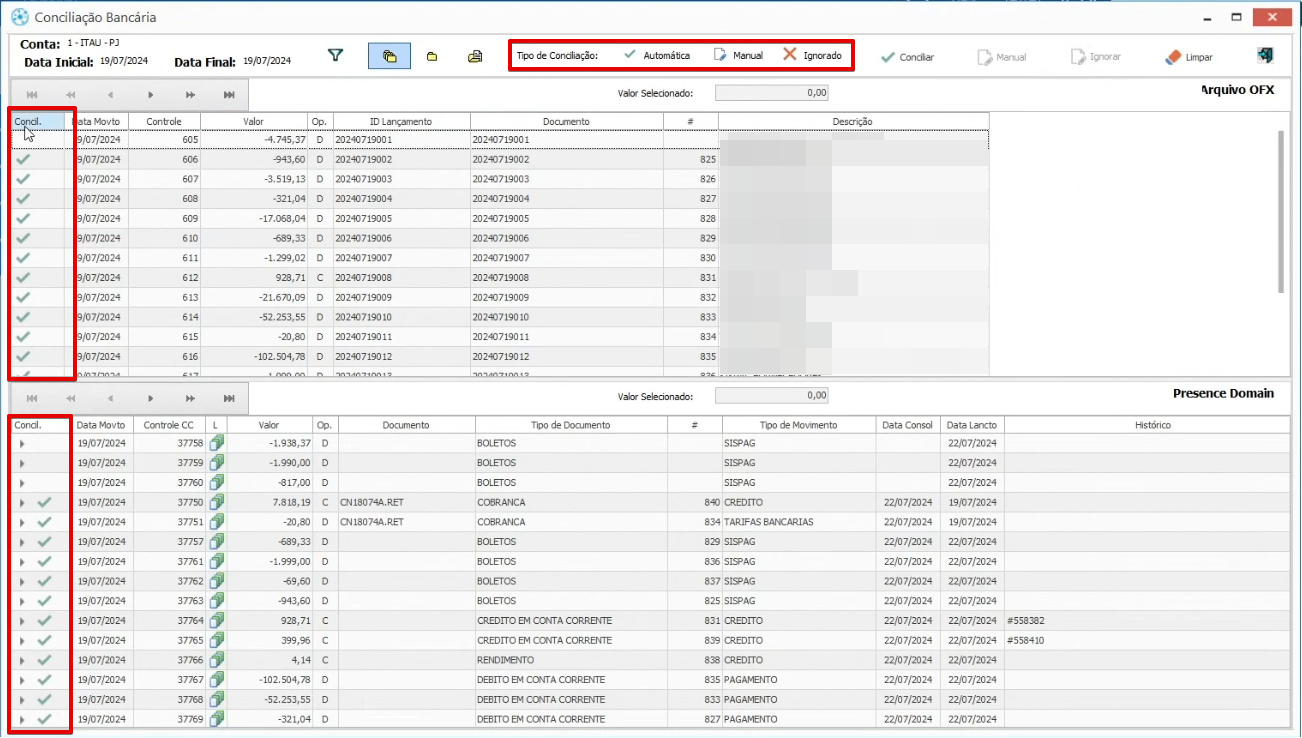The width and height of the screenshot is (1302, 738).
Task: Click CN18074A.RET in the 37750 row
Action: tap(406, 502)
